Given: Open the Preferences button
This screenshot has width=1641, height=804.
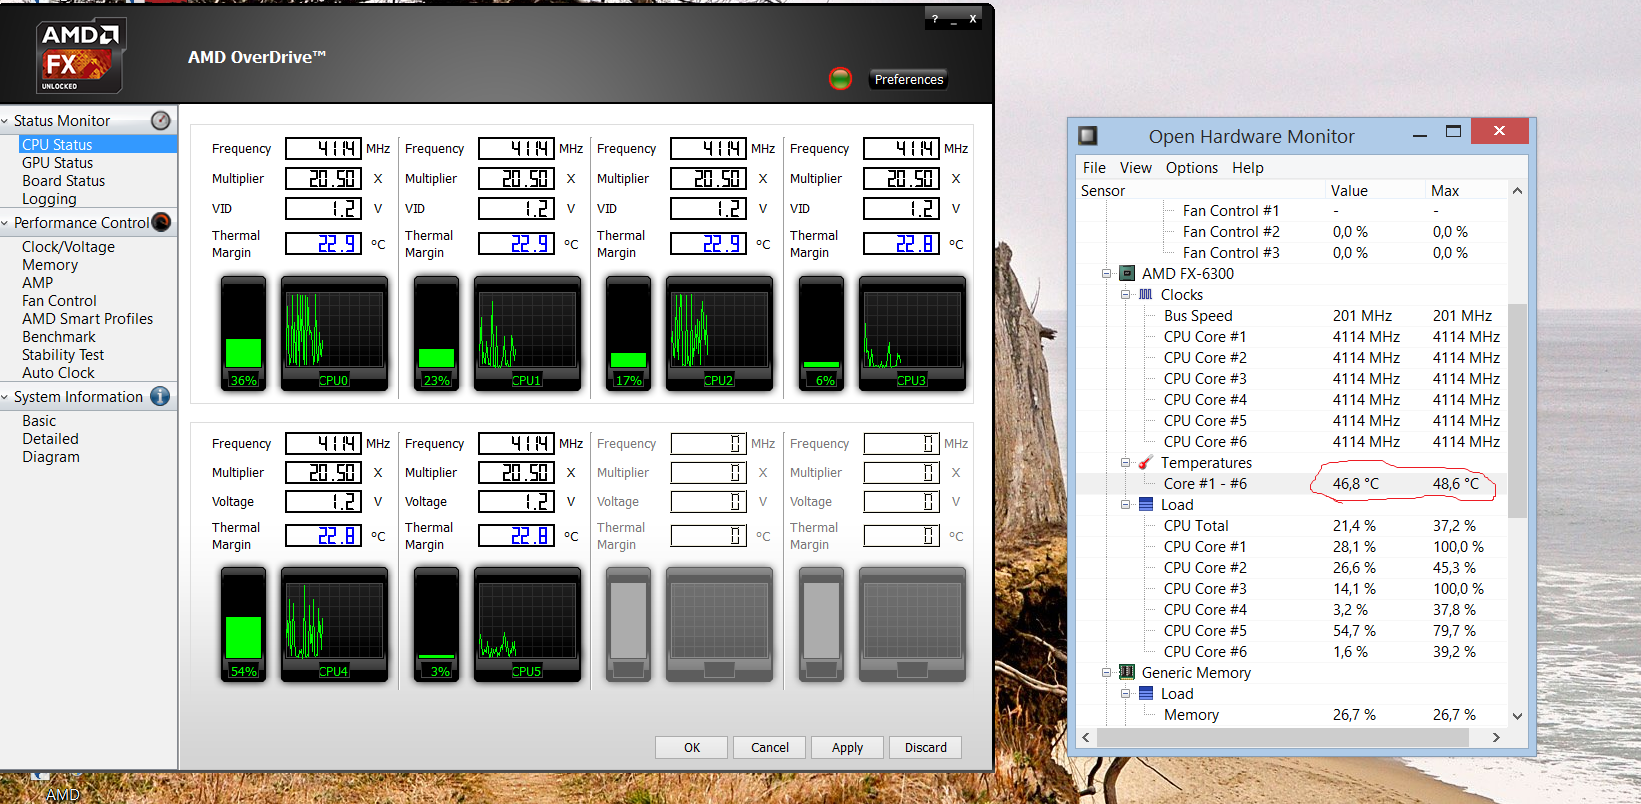Looking at the screenshot, I should (908, 80).
